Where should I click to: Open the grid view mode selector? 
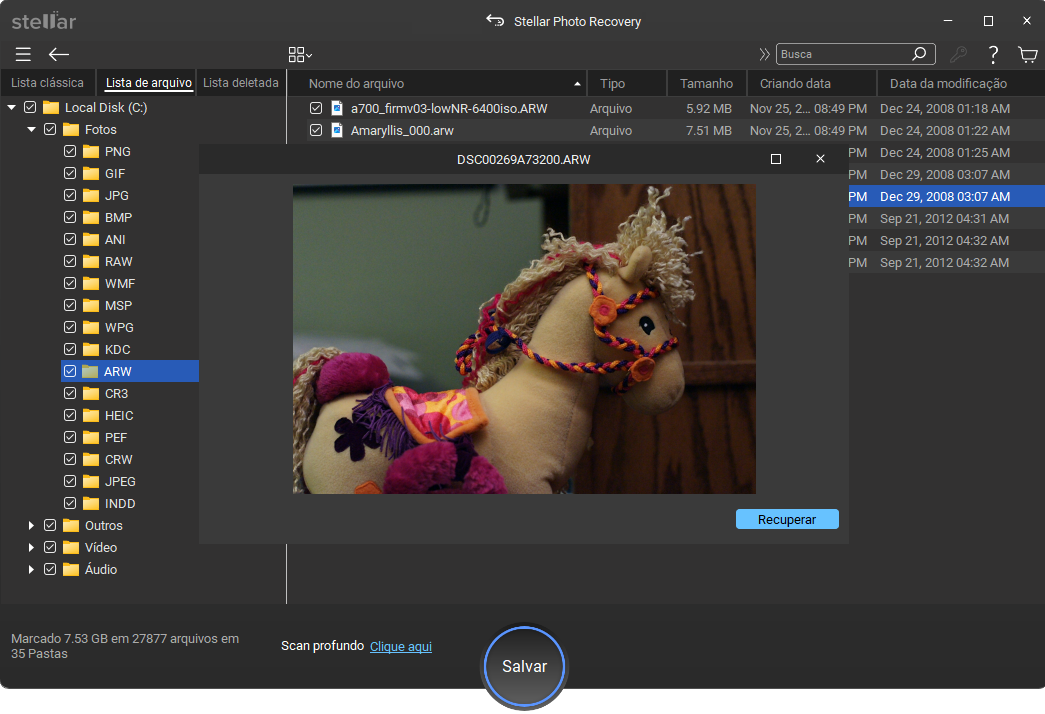coord(300,55)
